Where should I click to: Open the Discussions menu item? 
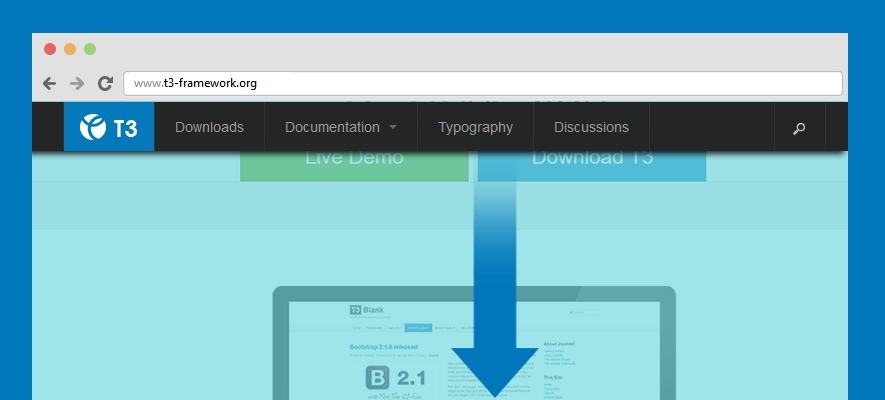pos(591,128)
